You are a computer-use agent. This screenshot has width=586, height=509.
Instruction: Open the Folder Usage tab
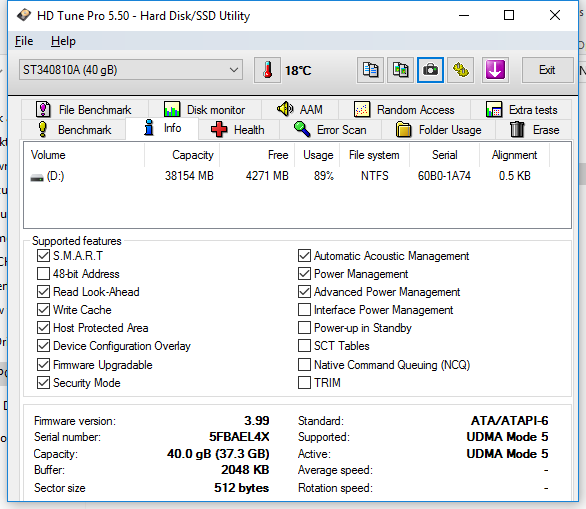click(x=438, y=130)
